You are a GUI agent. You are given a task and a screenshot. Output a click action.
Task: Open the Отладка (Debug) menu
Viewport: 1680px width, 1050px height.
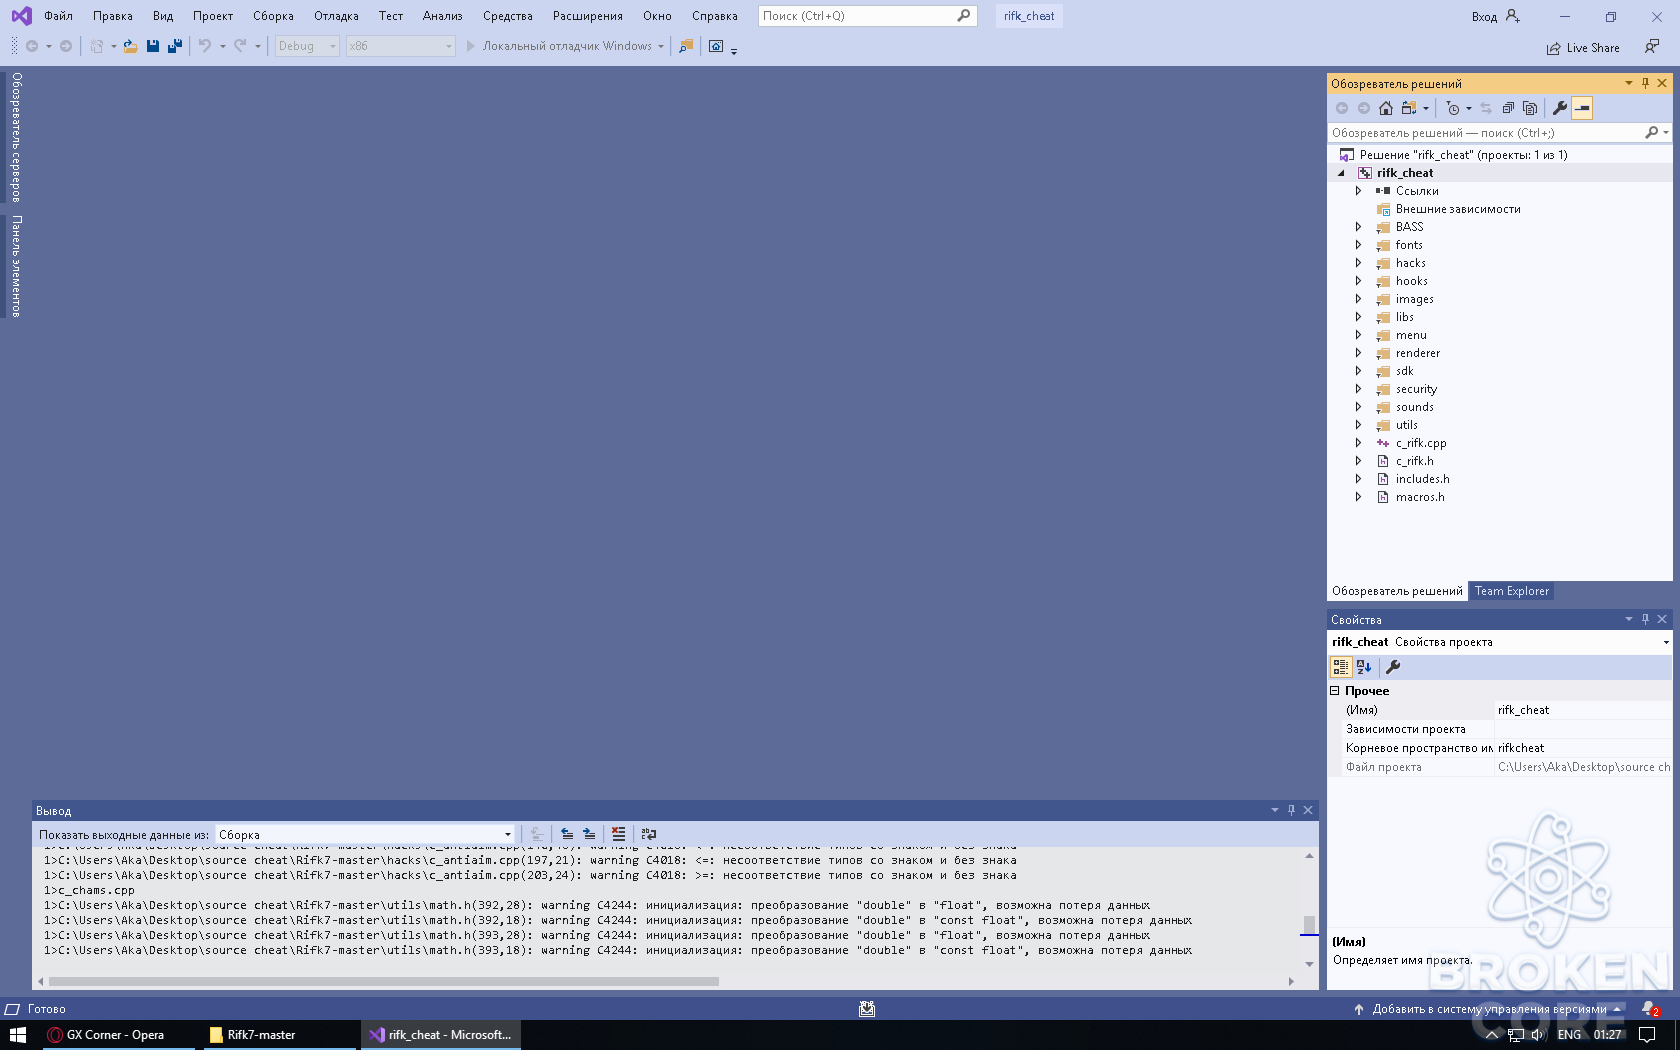tap(336, 16)
